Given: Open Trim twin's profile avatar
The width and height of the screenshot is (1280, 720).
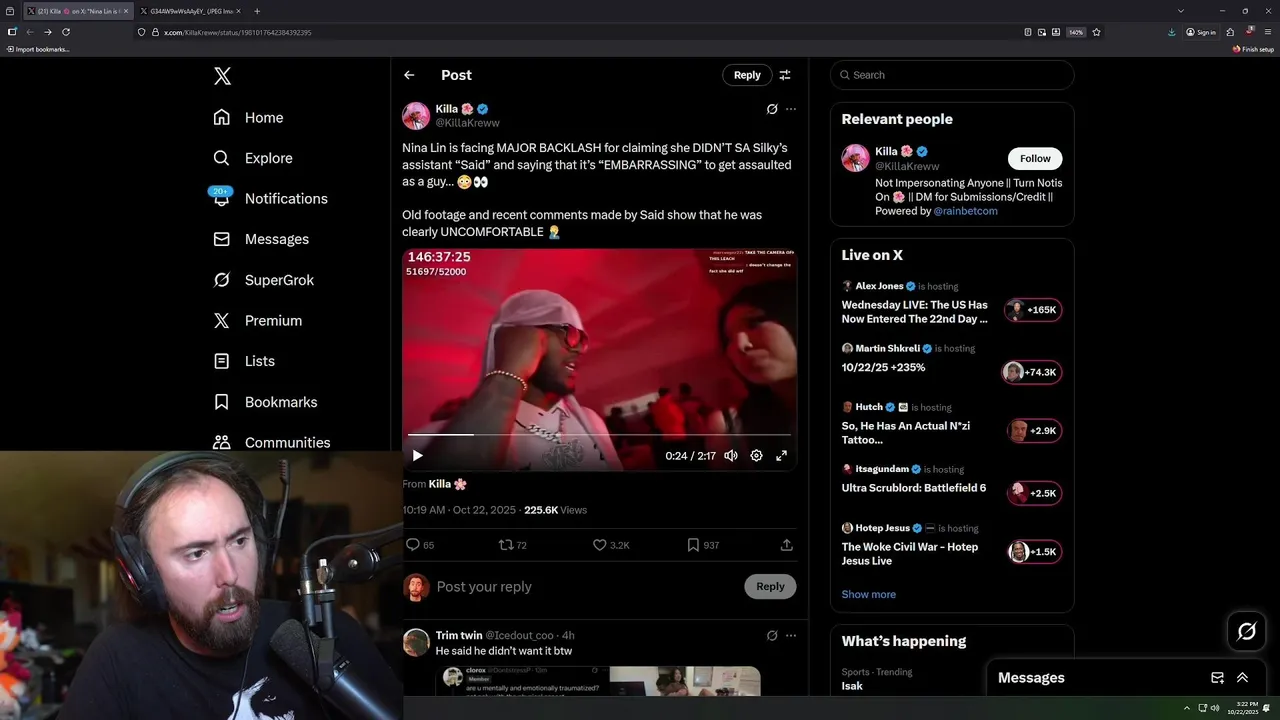Looking at the screenshot, I should (x=416, y=642).
